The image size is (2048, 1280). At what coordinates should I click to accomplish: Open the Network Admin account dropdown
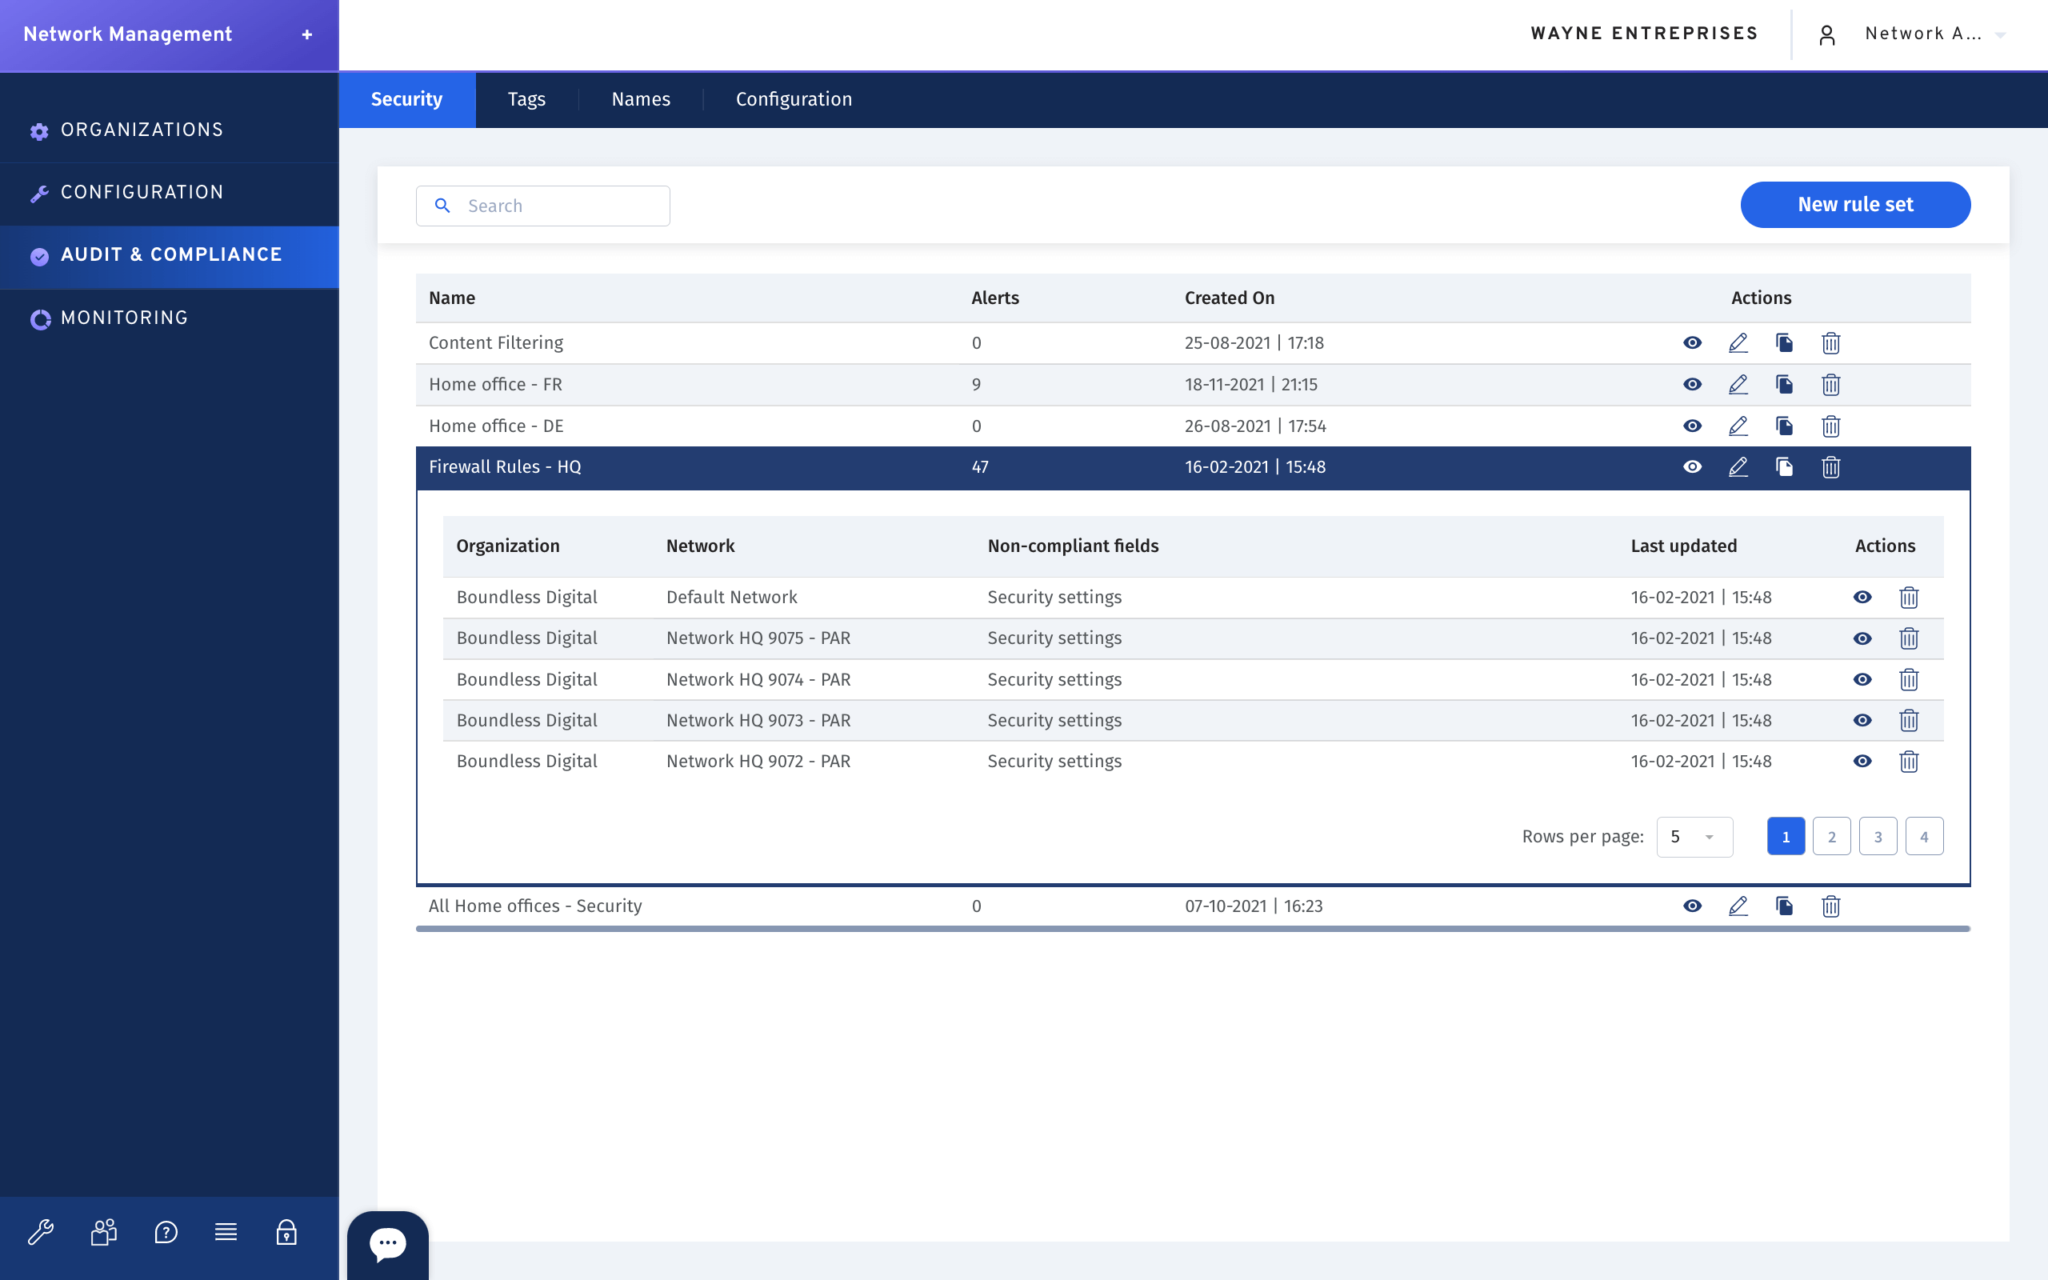(x=1932, y=33)
